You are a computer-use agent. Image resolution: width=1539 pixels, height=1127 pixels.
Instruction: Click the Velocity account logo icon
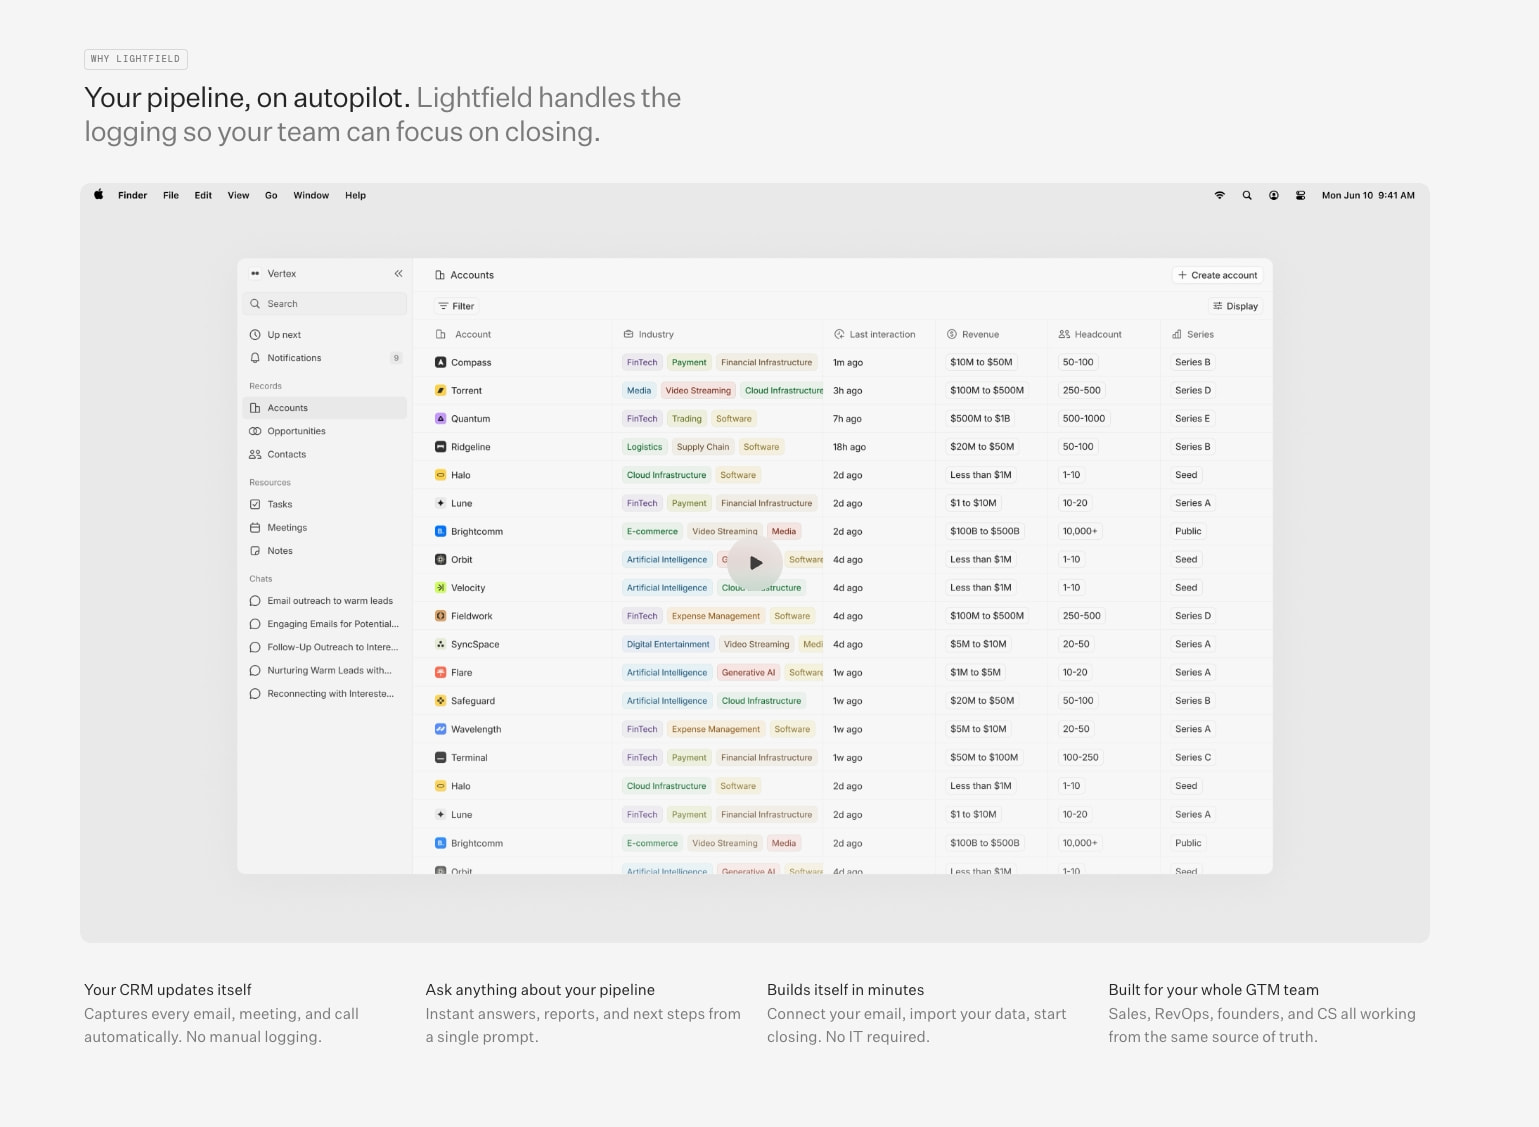[440, 587]
